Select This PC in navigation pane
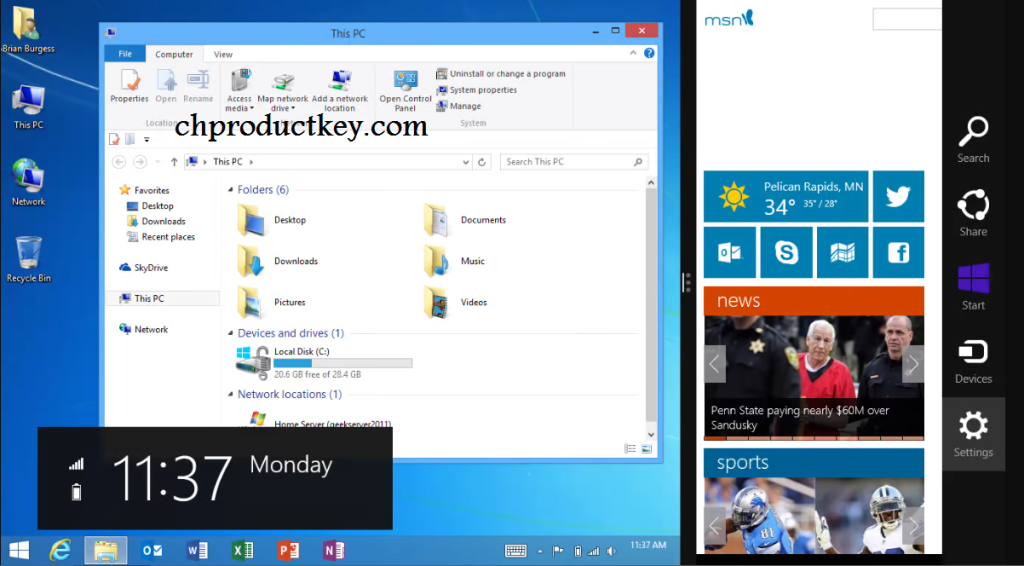1024x566 pixels. point(163,298)
